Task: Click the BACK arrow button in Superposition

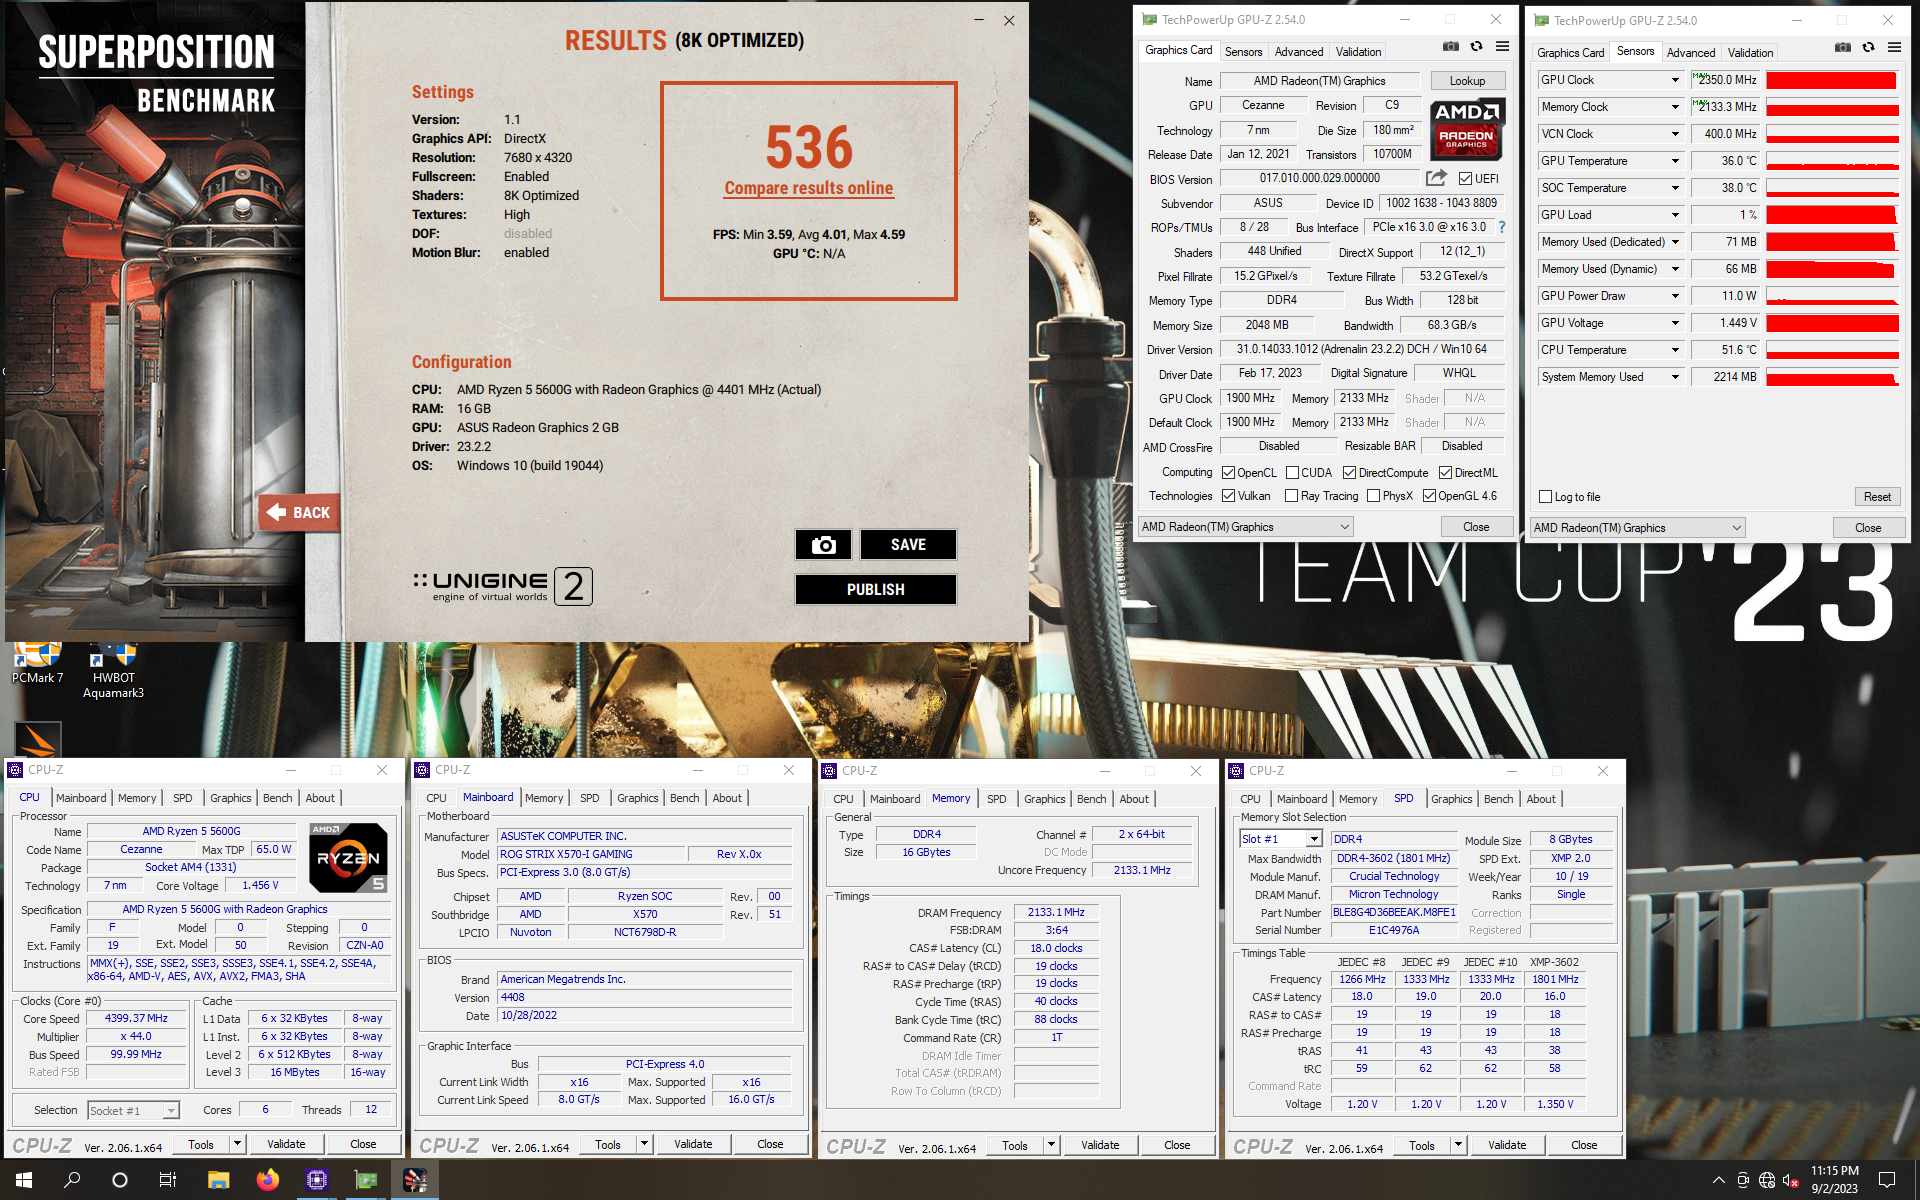Action: (298, 513)
